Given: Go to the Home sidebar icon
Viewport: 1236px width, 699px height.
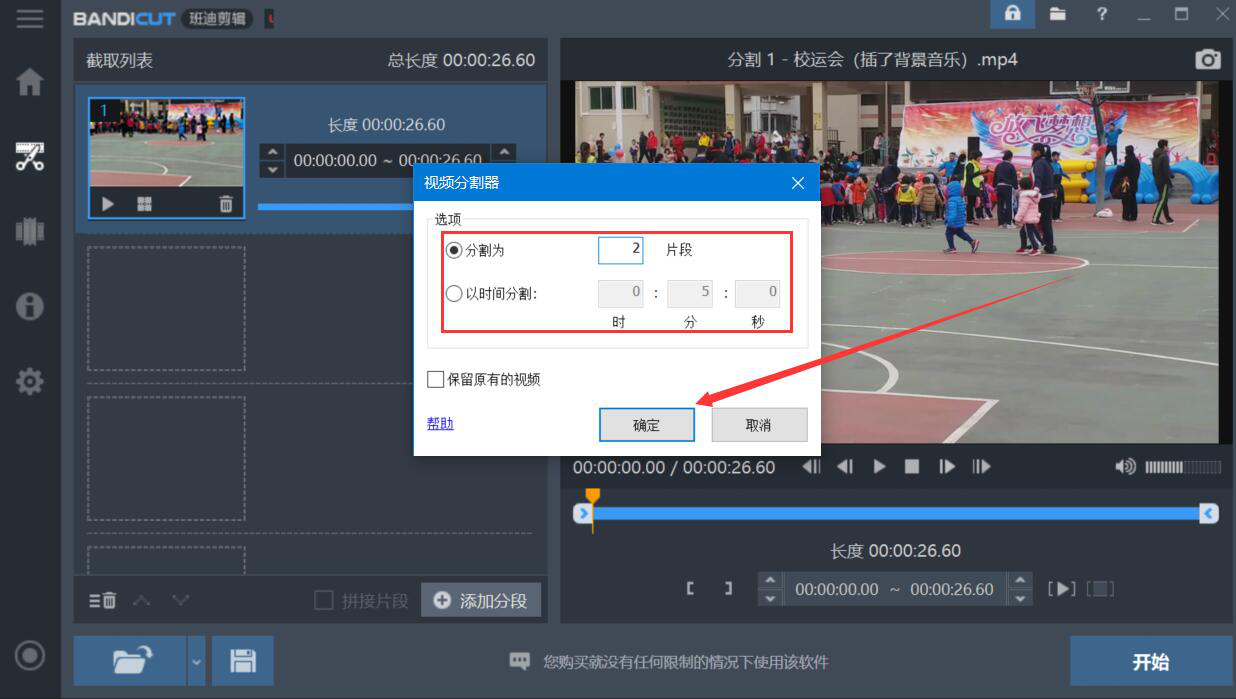Looking at the screenshot, I should 30,82.
